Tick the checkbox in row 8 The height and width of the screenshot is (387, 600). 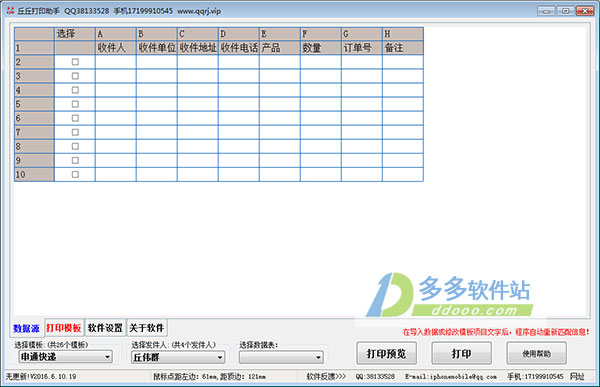pyautogui.click(x=75, y=146)
